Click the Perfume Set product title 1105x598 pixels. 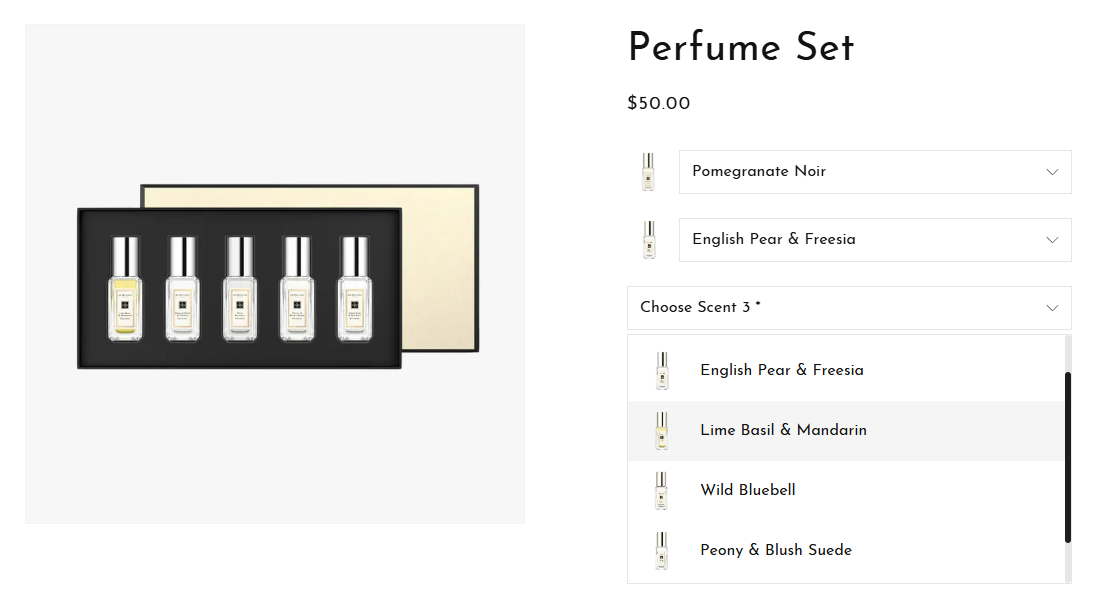pyautogui.click(x=741, y=47)
